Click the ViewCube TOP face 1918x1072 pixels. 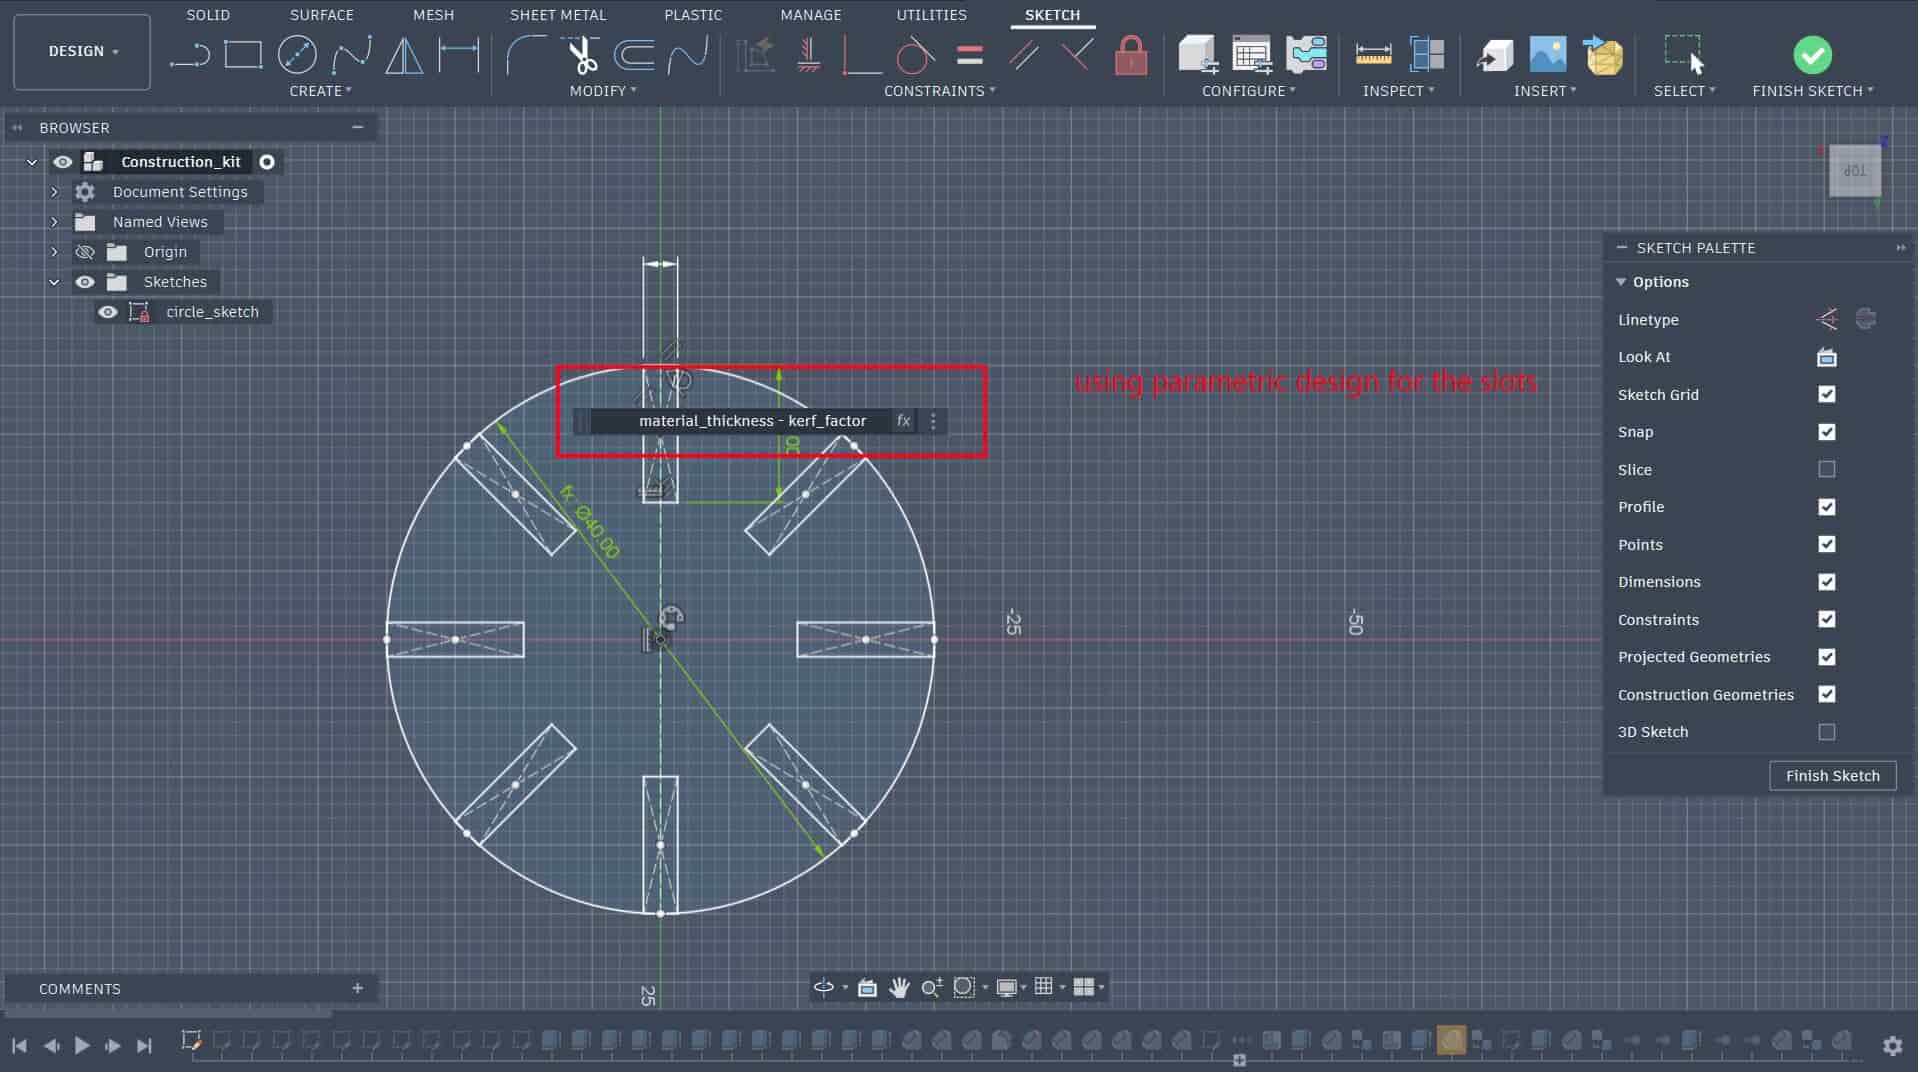(x=1855, y=171)
